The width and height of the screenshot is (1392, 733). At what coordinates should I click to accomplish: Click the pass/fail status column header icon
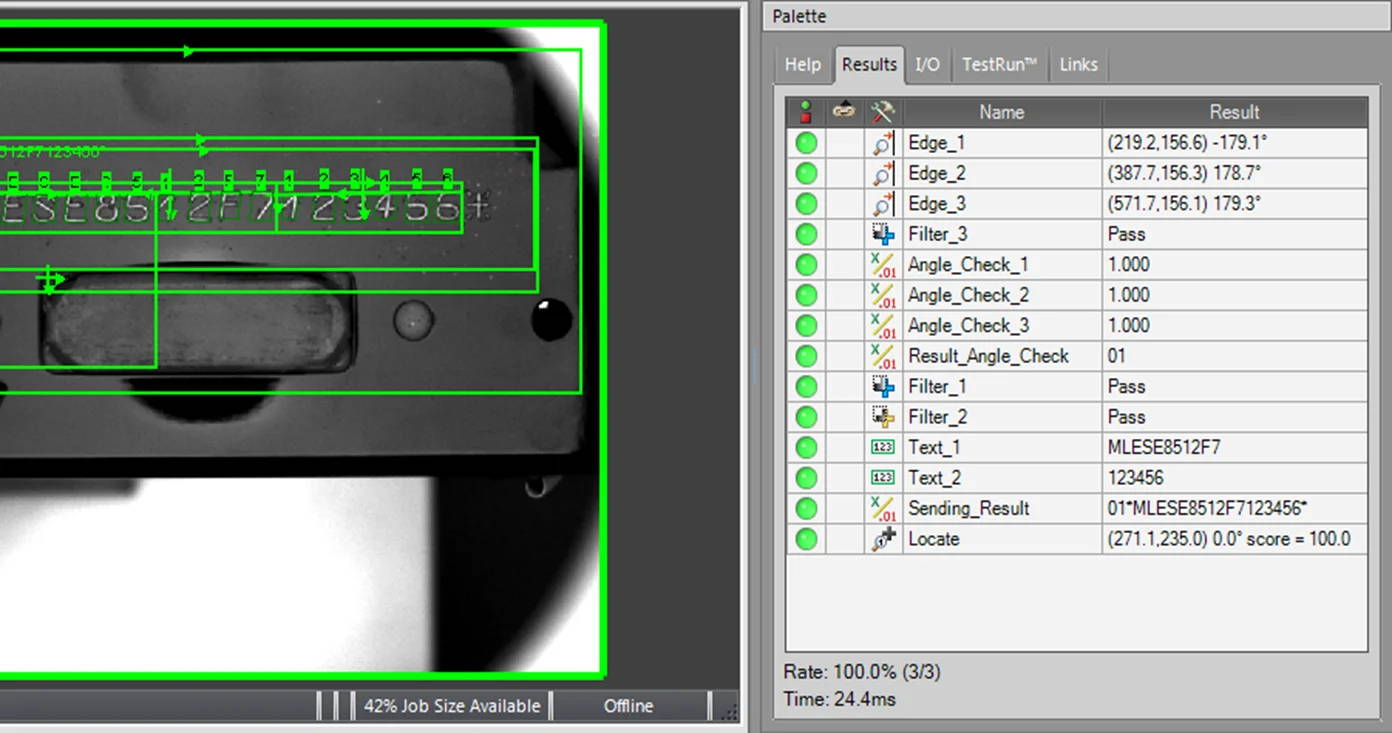coord(806,112)
